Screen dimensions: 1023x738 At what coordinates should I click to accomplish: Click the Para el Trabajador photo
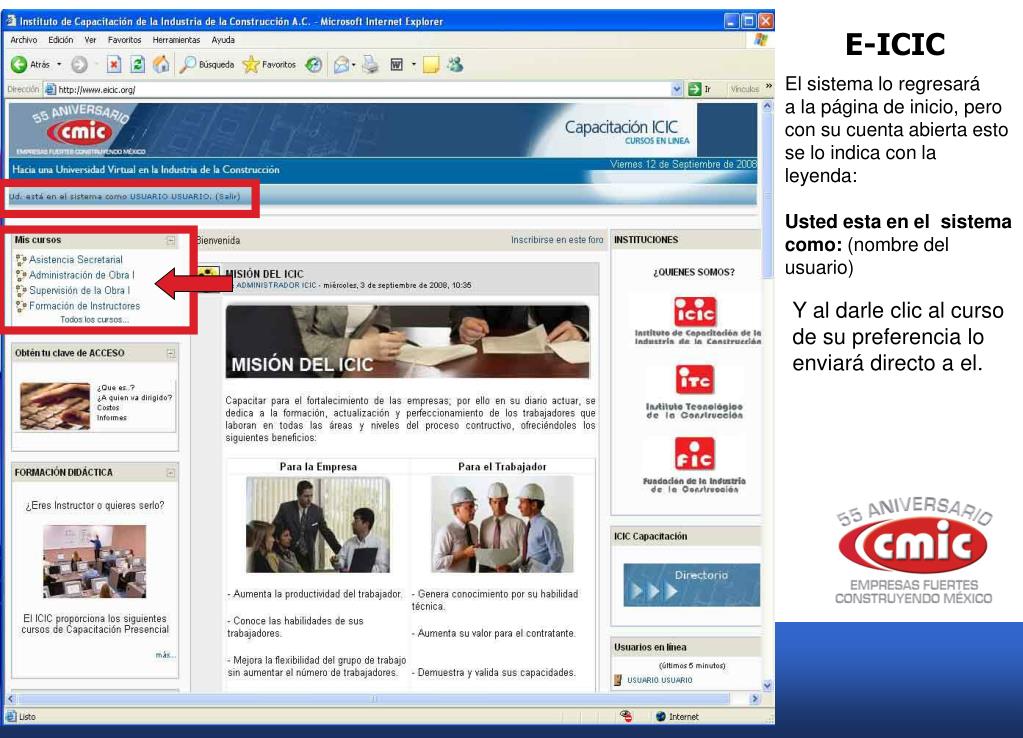pos(502,524)
